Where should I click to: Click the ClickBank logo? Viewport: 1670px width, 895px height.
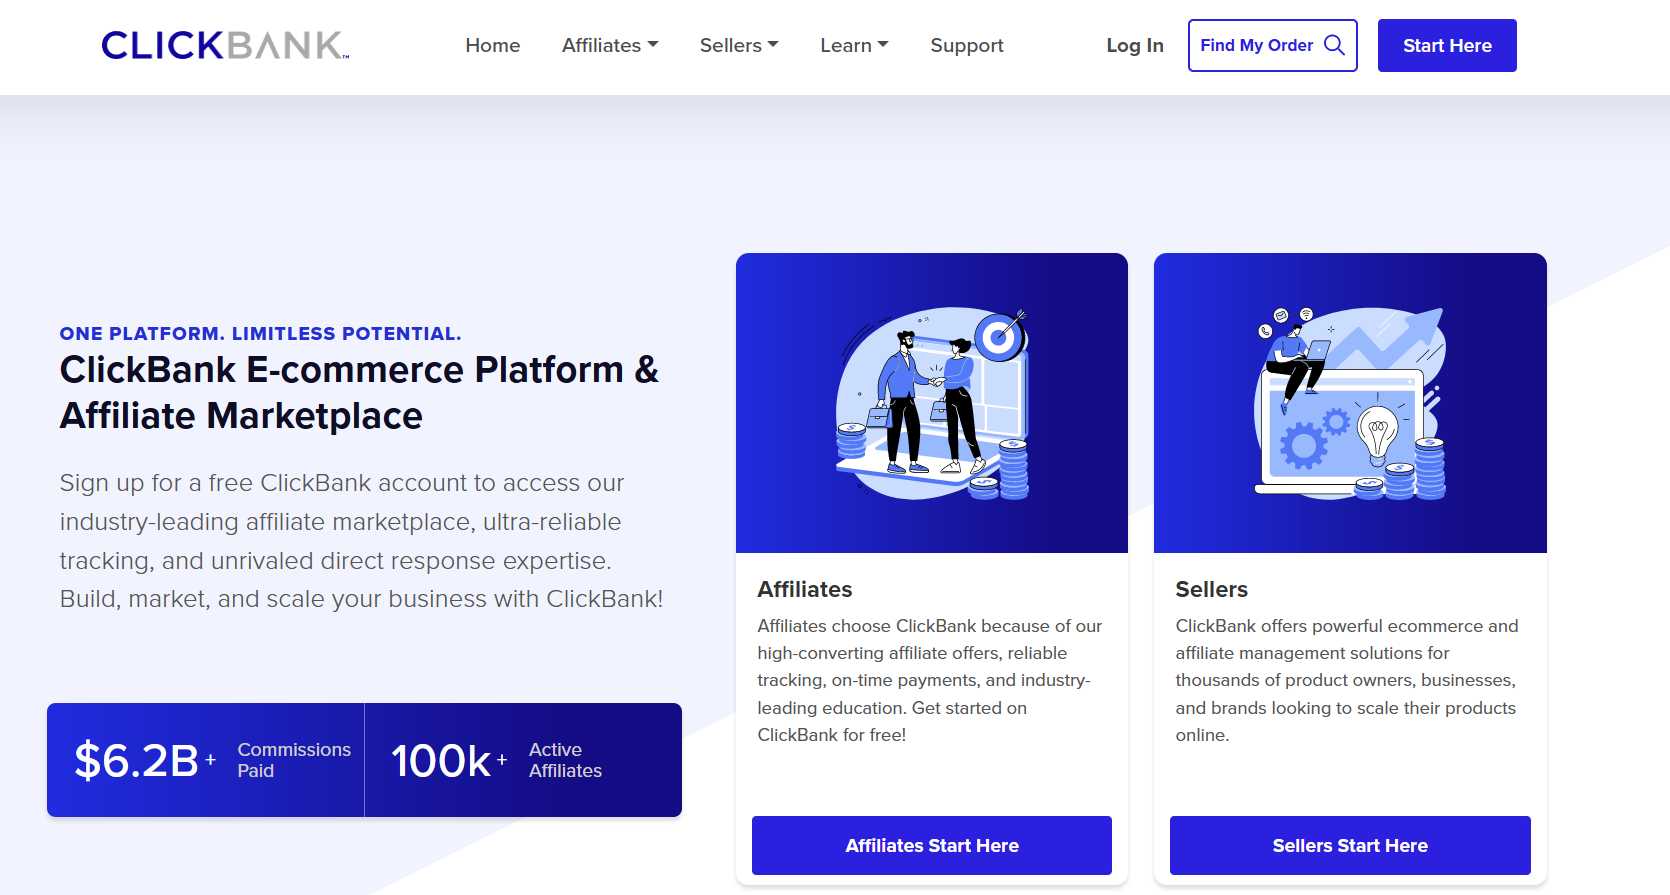tap(225, 46)
